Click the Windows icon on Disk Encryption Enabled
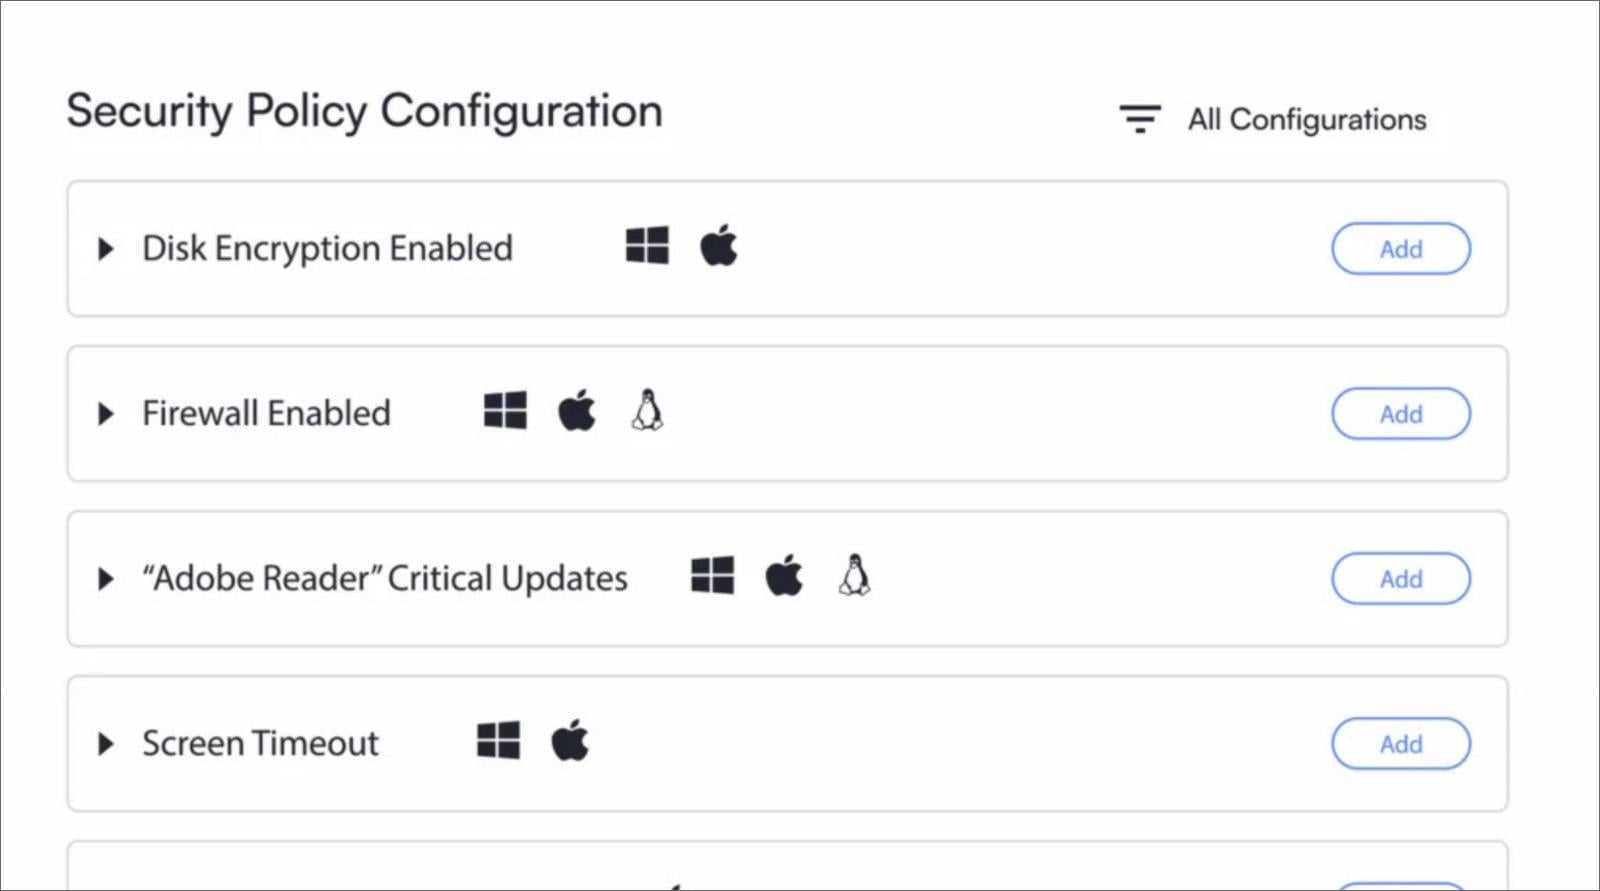This screenshot has width=1600, height=891. (x=647, y=245)
